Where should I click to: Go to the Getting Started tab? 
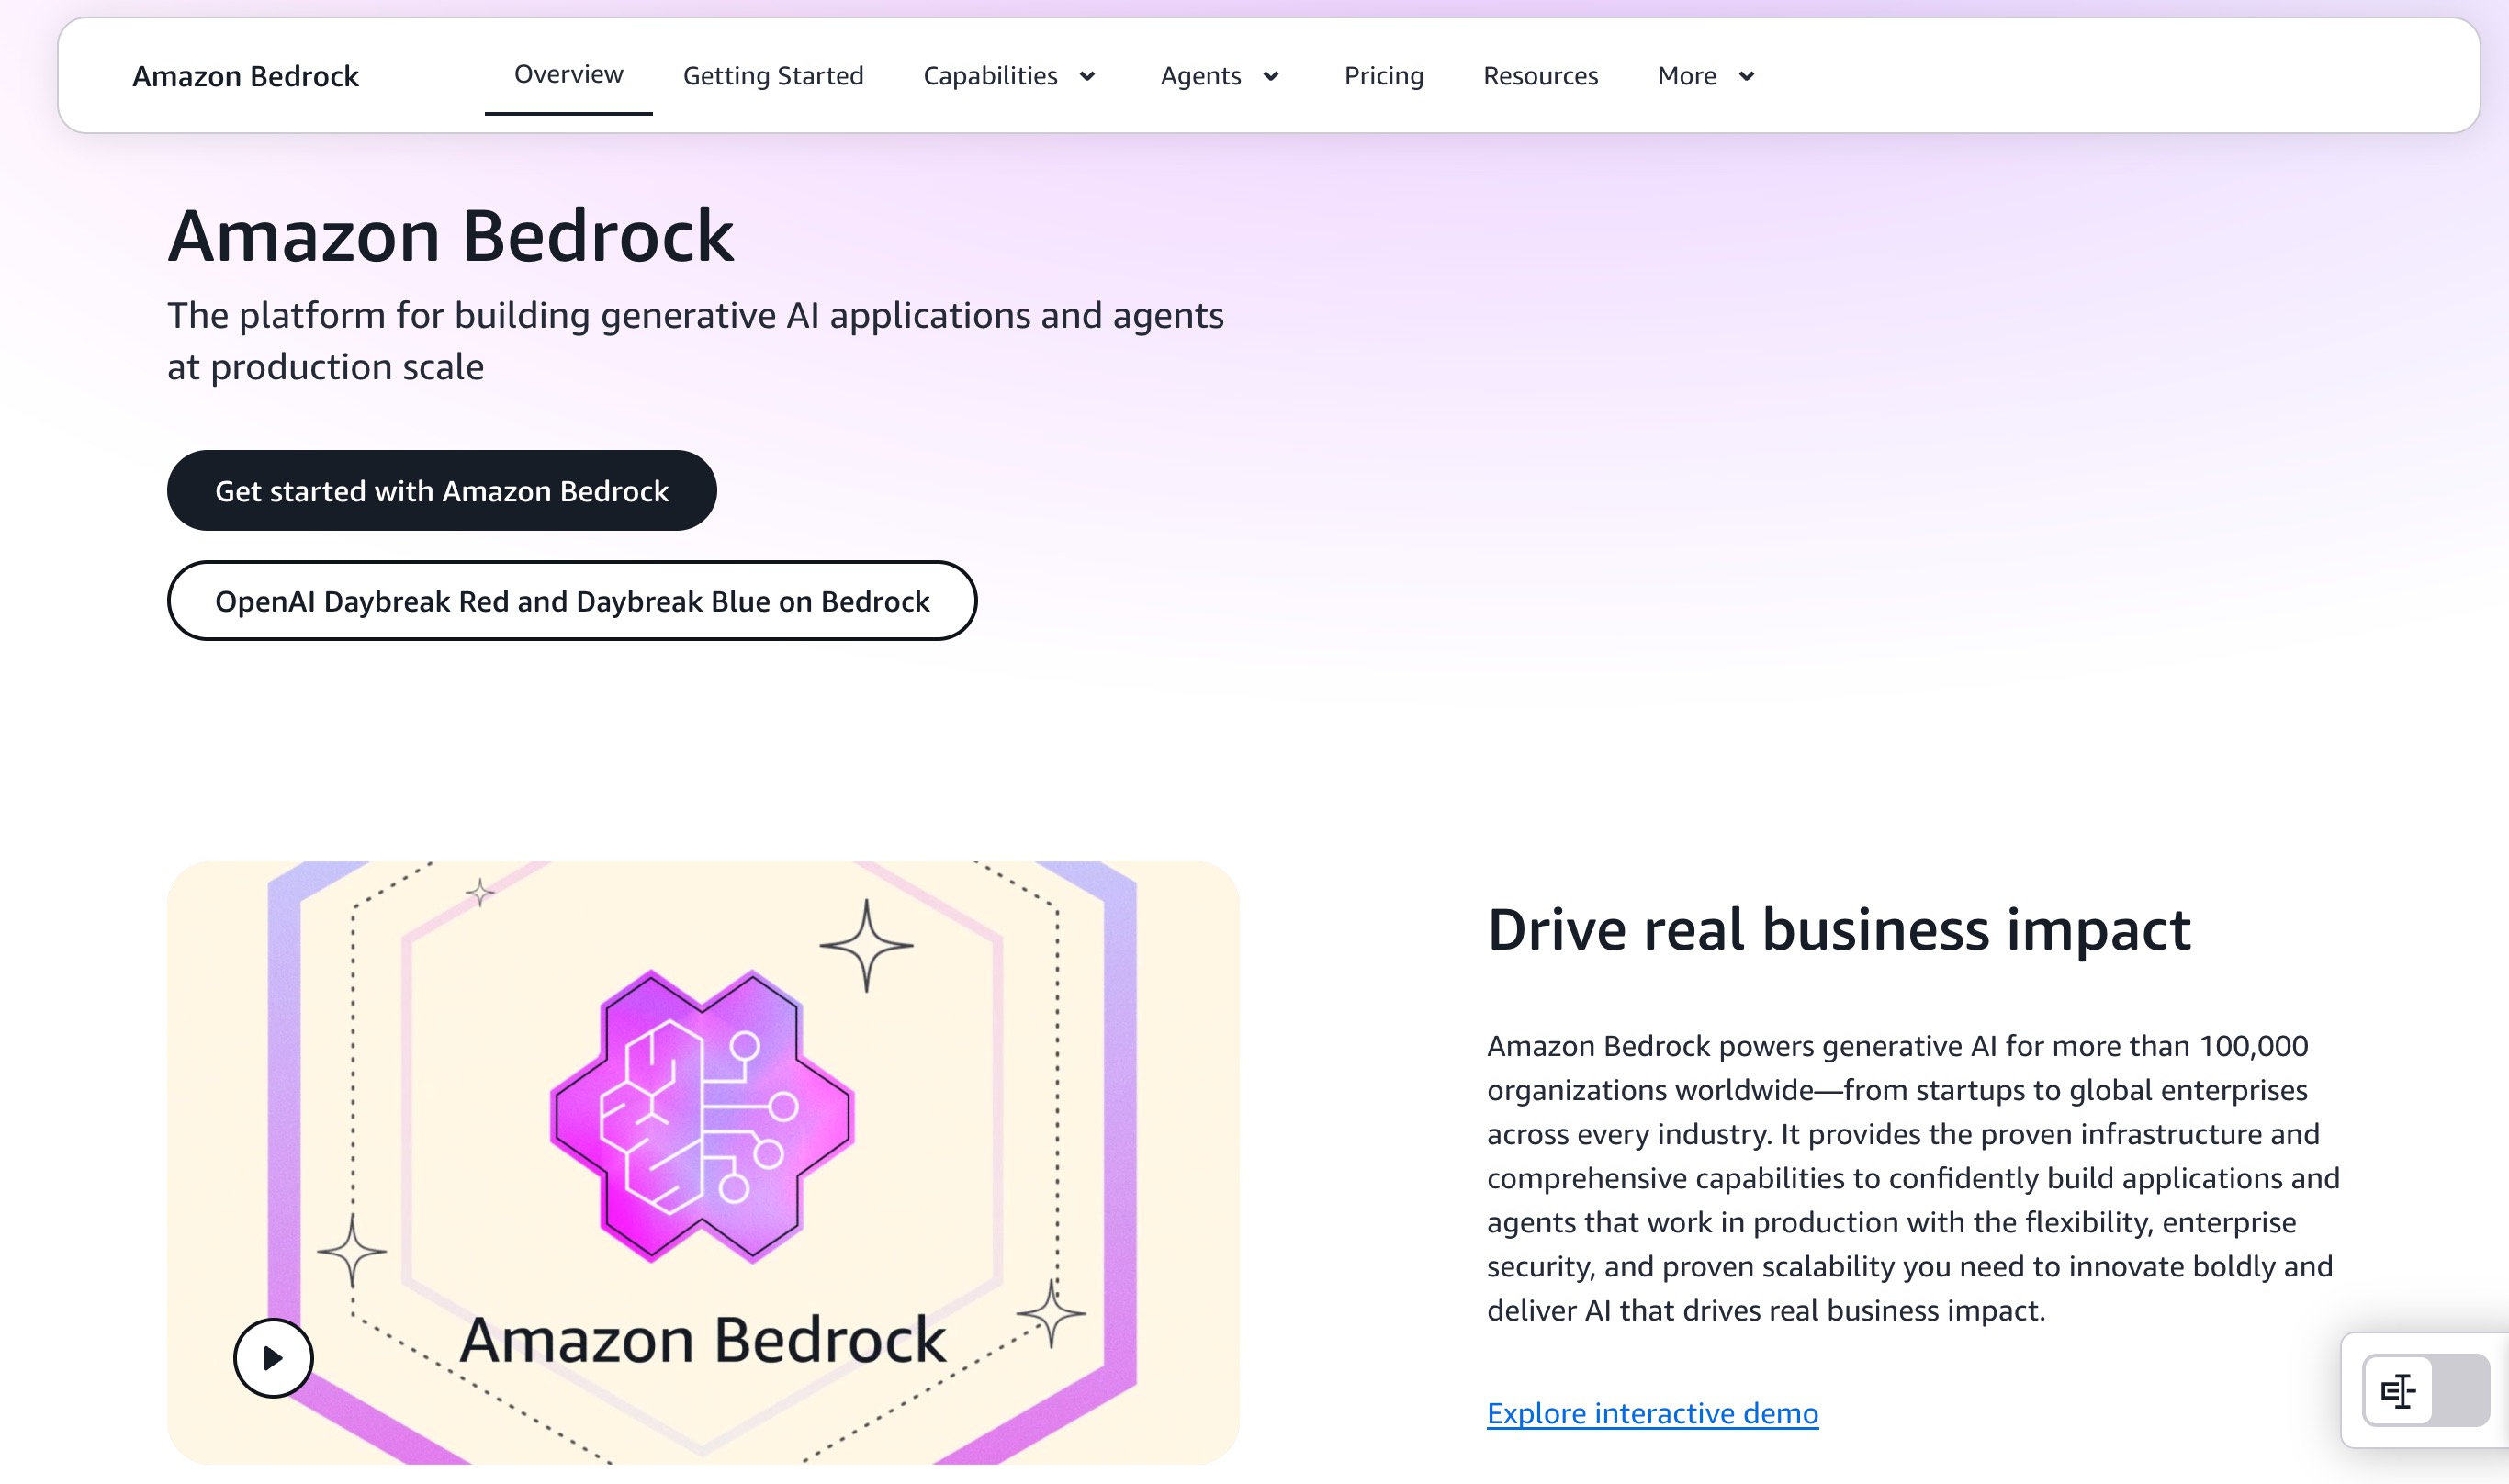coord(773,76)
